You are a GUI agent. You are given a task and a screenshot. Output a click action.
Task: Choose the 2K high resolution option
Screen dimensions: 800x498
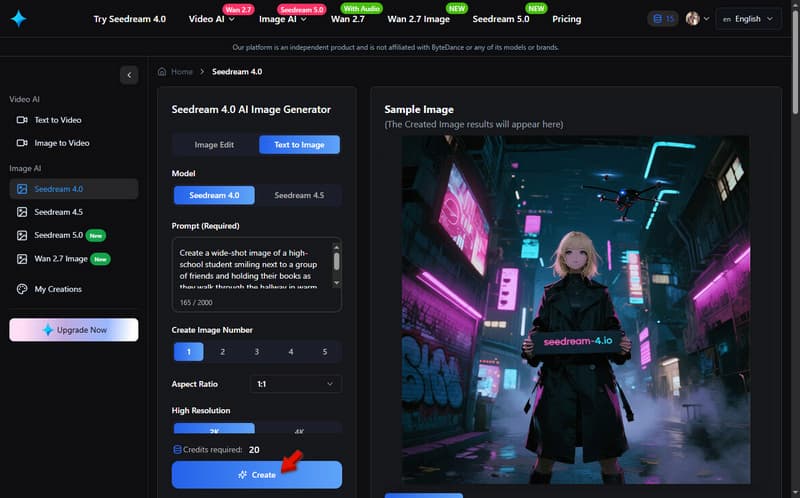pos(214,429)
